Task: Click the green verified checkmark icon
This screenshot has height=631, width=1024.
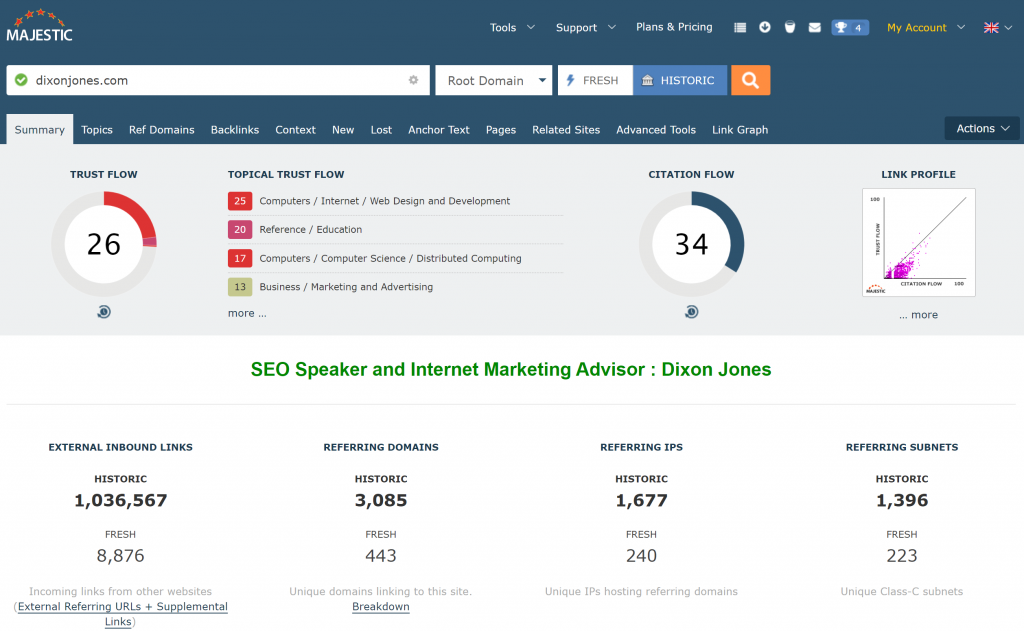Action: [21, 80]
